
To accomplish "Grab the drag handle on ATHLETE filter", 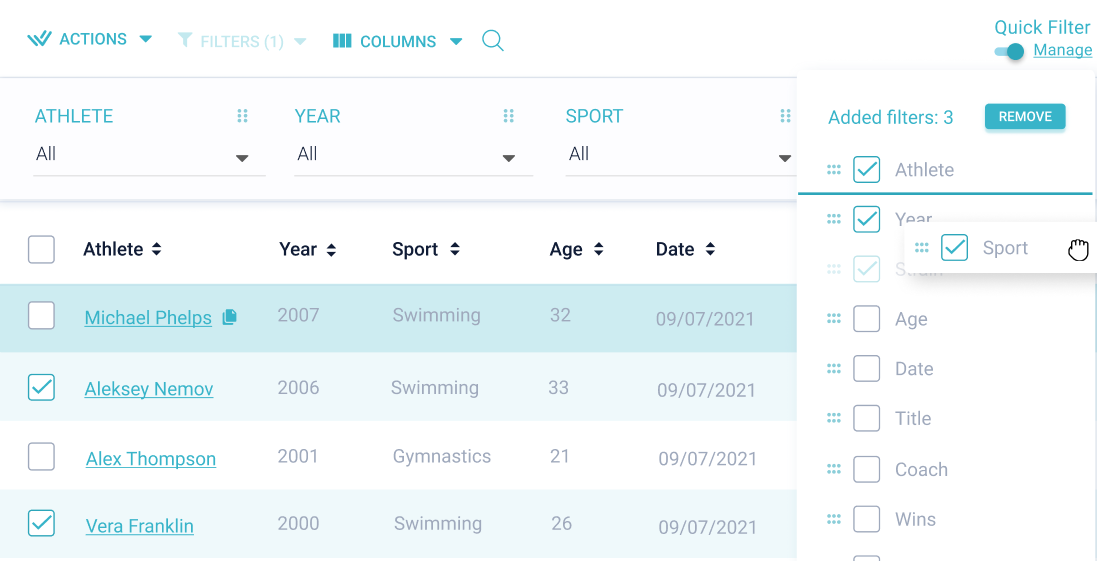I will click(242, 116).
